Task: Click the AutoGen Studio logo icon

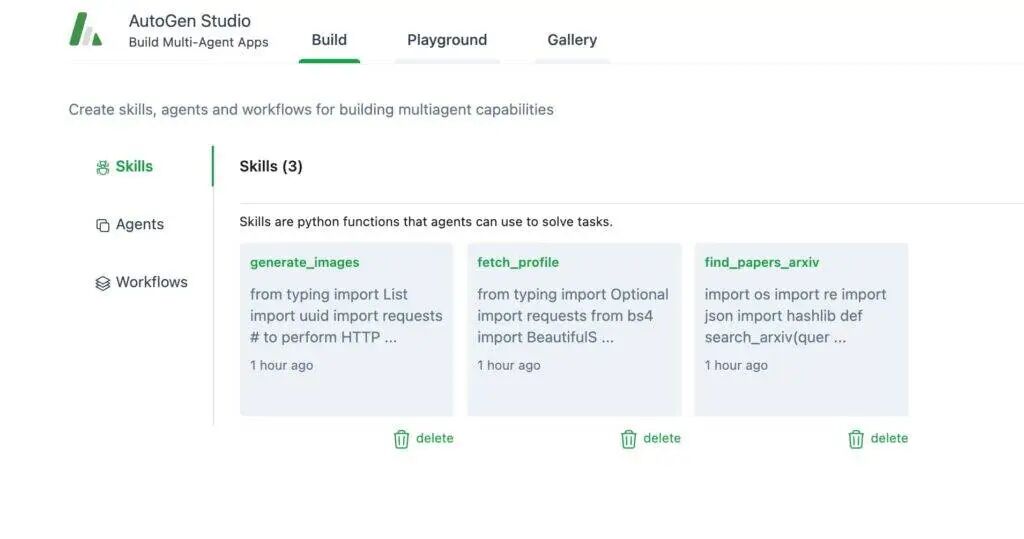Action: (85, 30)
